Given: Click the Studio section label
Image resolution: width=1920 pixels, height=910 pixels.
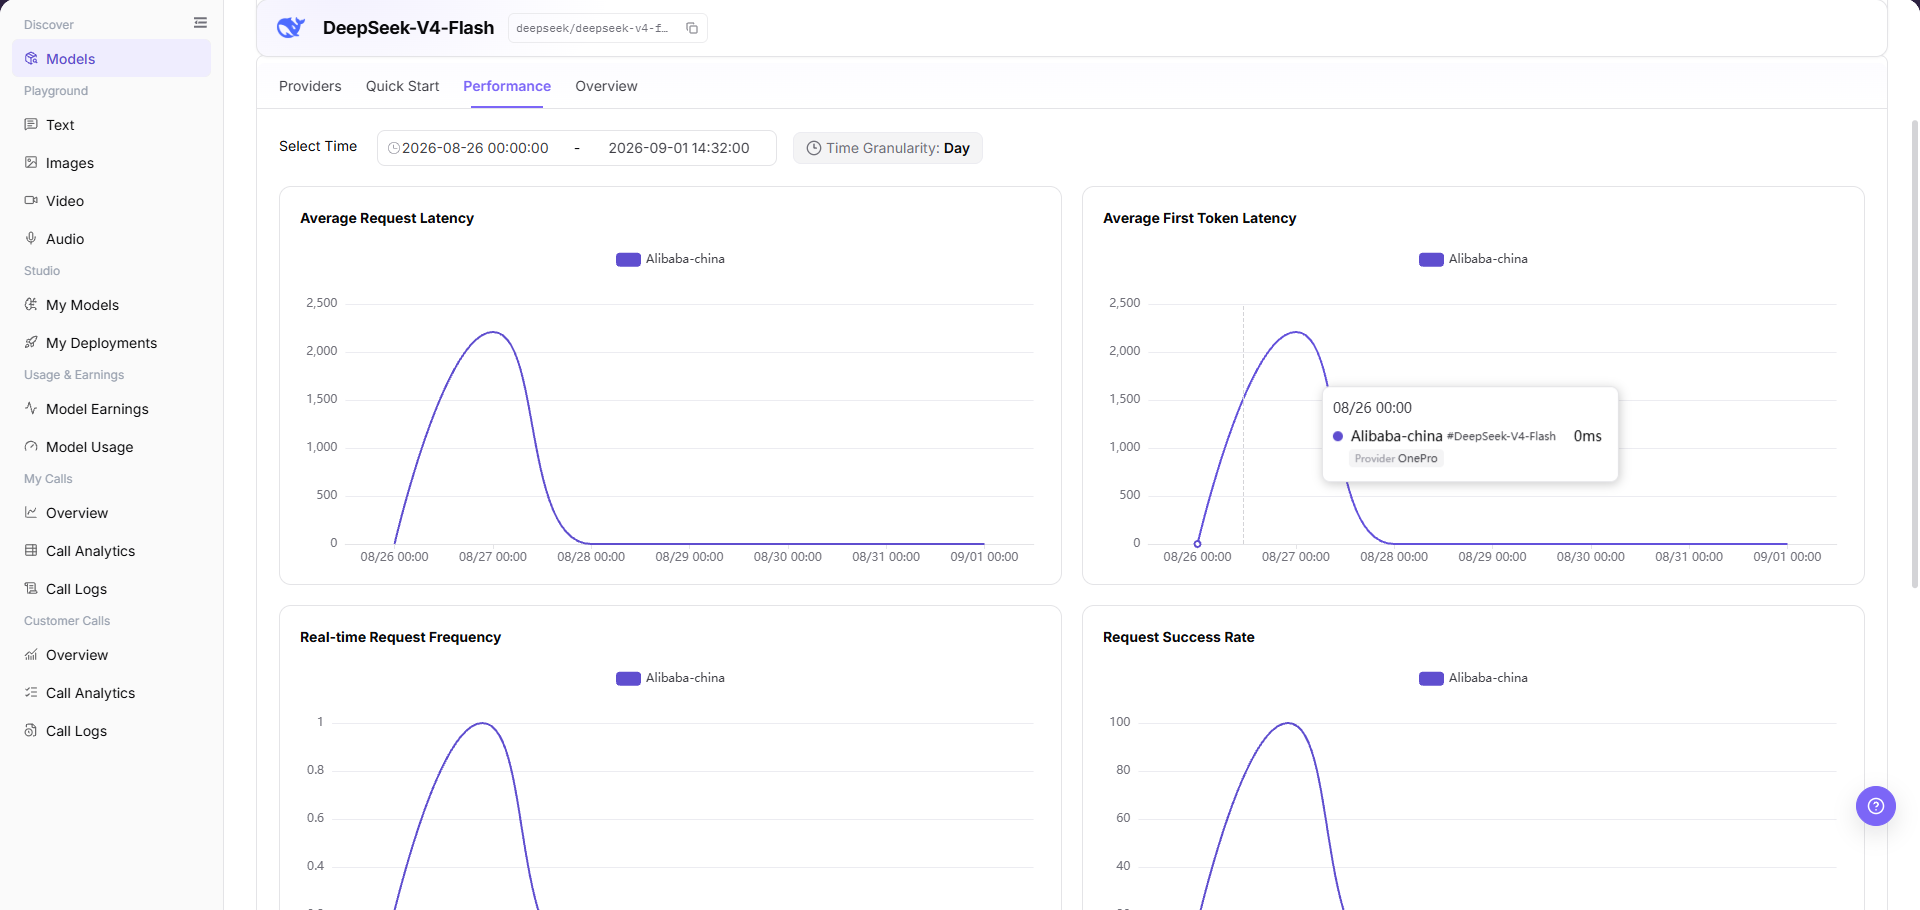Looking at the screenshot, I should tap(42, 271).
